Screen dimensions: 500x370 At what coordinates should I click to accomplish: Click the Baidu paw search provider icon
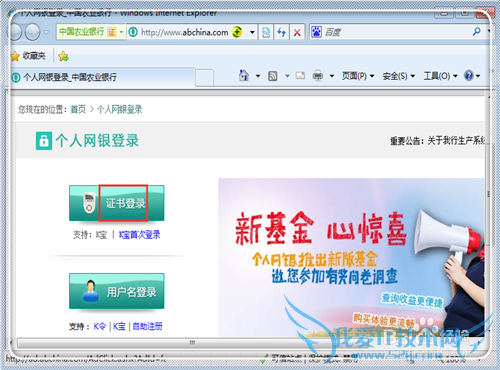pyautogui.click(x=316, y=32)
